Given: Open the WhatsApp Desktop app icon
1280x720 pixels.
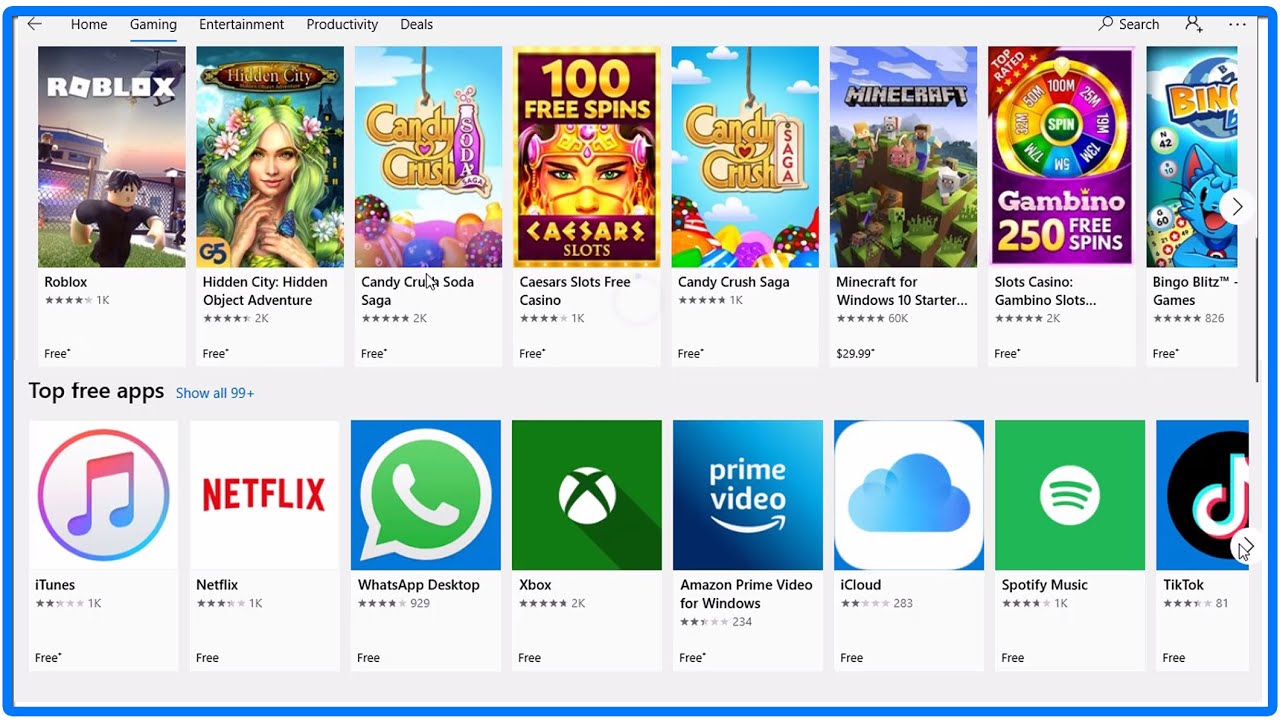Looking at the screenshot, I should tap(426, 495).
